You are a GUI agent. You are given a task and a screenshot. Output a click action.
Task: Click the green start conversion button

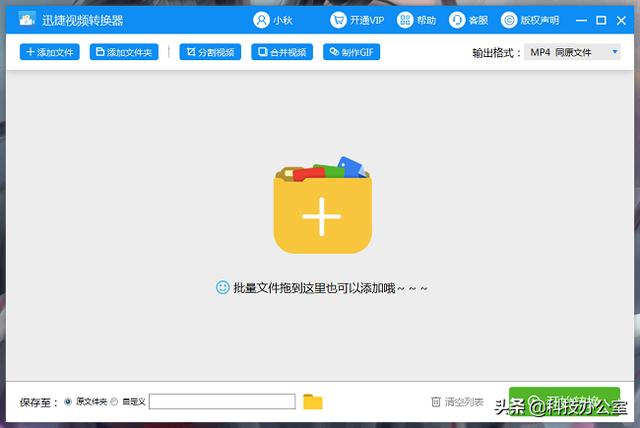[564, 401]
